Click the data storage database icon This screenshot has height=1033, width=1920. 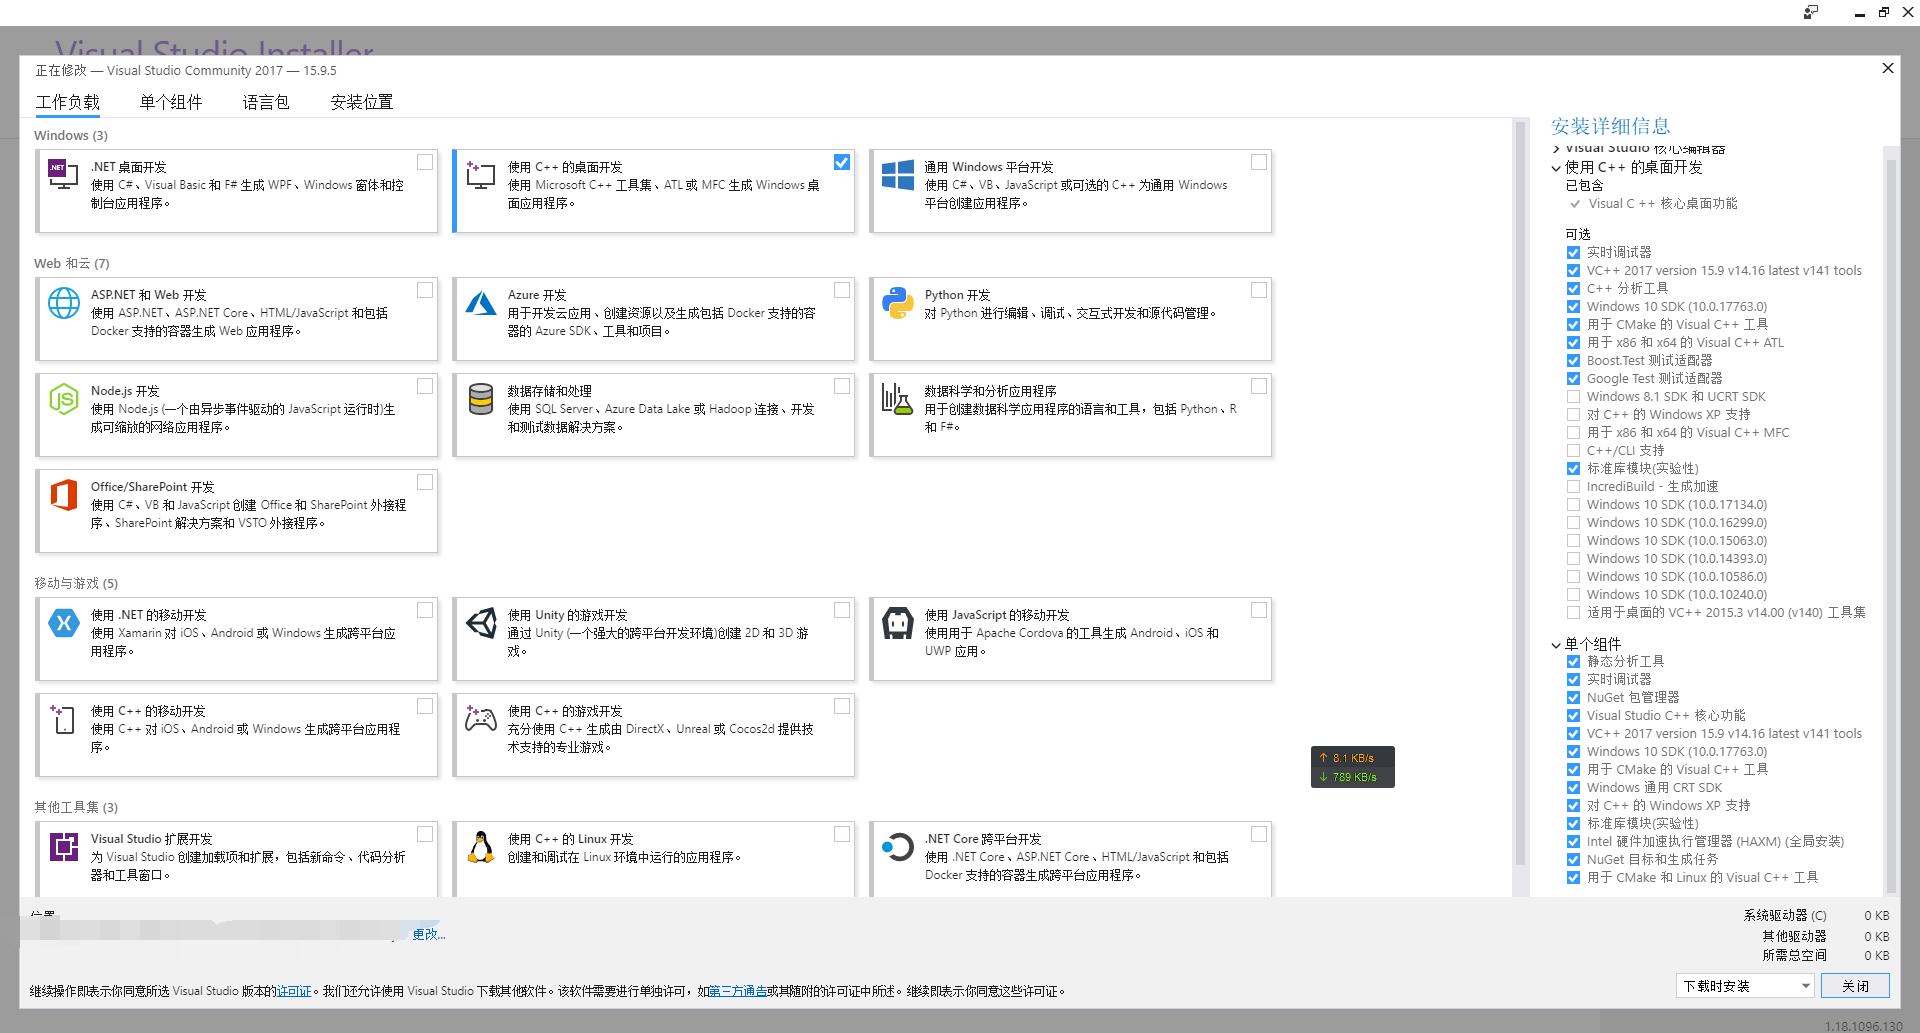480,399
